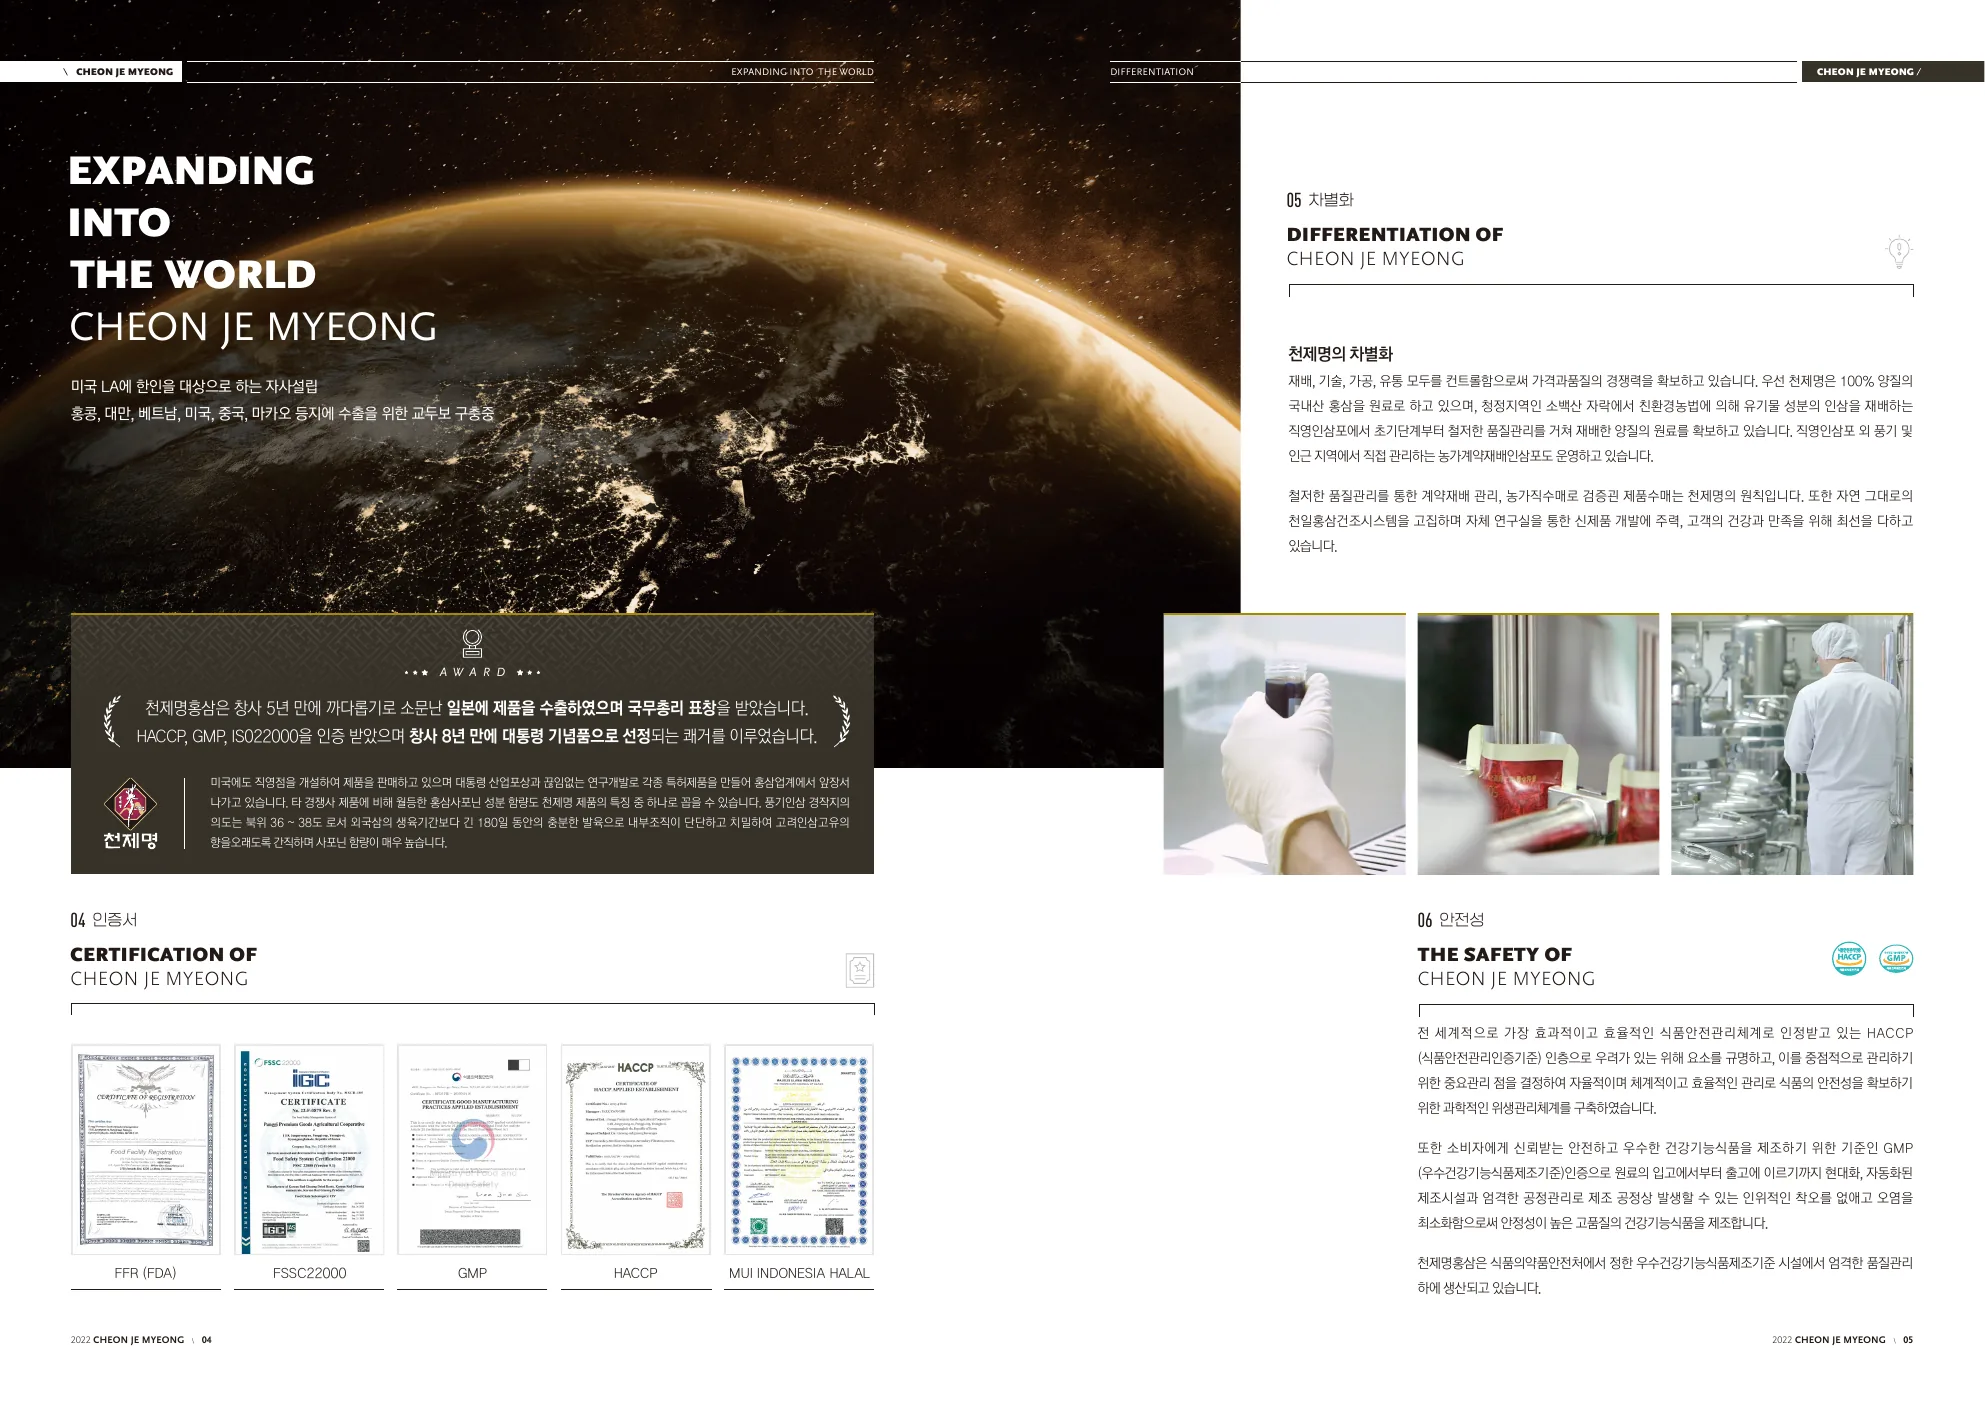Screen dimensions: 1985x1404
Task: Select the photo of gloved hand holding vial
Action: click(1284, 744)
